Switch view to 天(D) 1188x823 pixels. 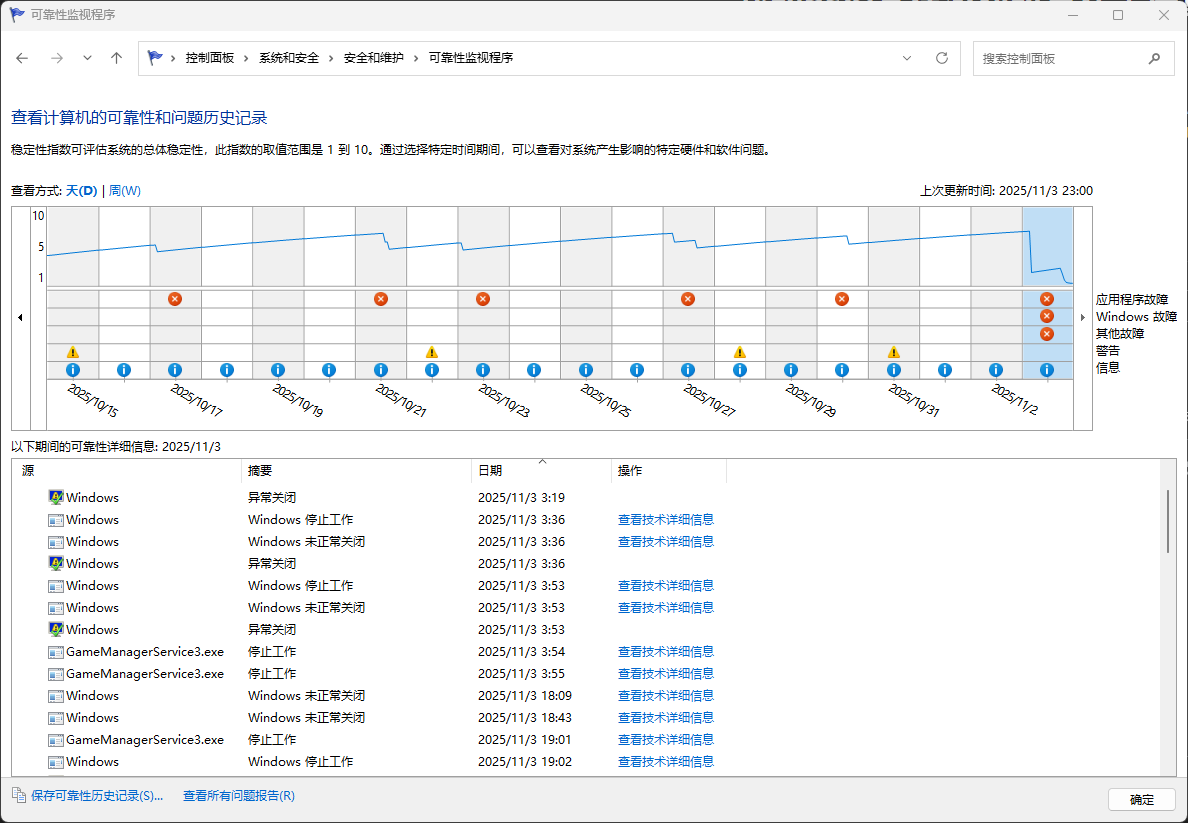click(81, 191)
